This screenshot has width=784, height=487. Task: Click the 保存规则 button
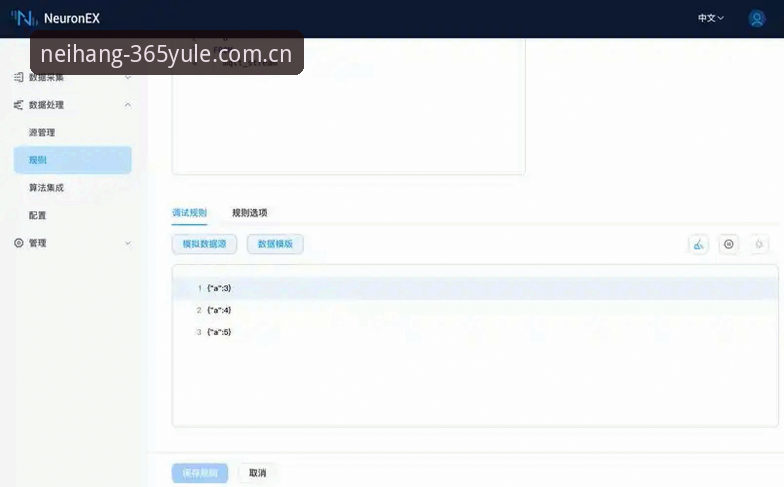[200, 473]
